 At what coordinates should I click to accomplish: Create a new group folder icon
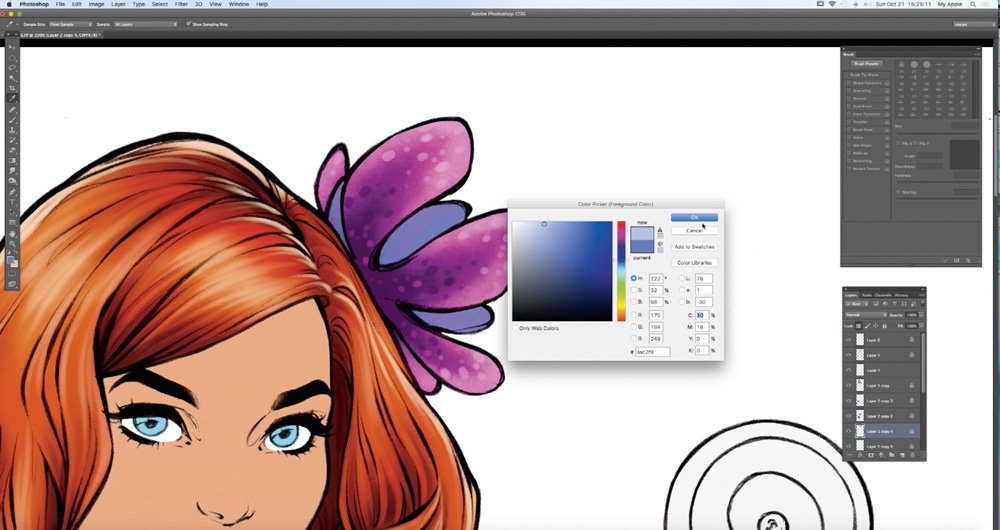pyautogui.click(x=892, y=455)
